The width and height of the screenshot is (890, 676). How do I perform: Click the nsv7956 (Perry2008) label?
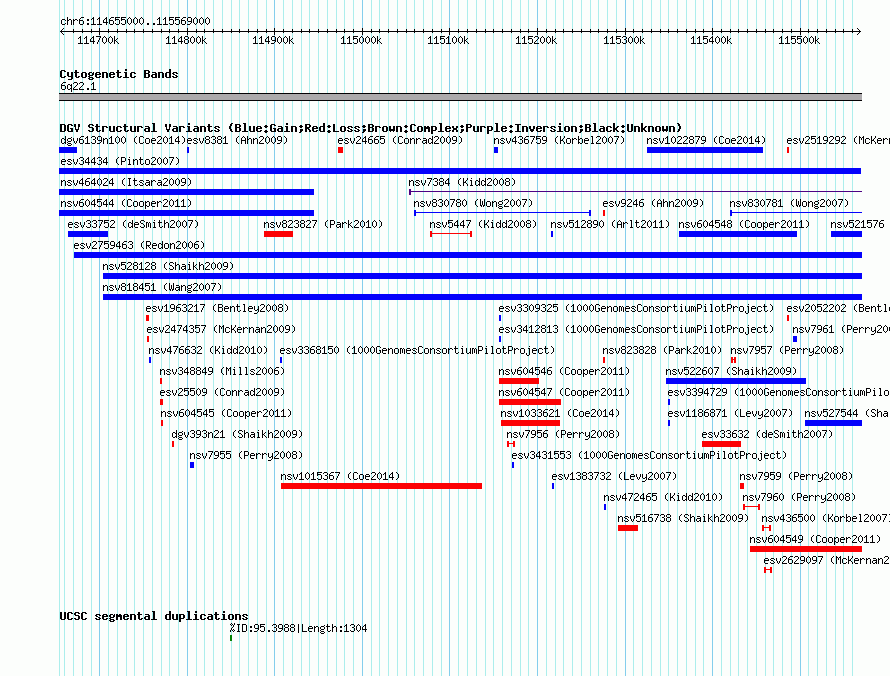563,434
